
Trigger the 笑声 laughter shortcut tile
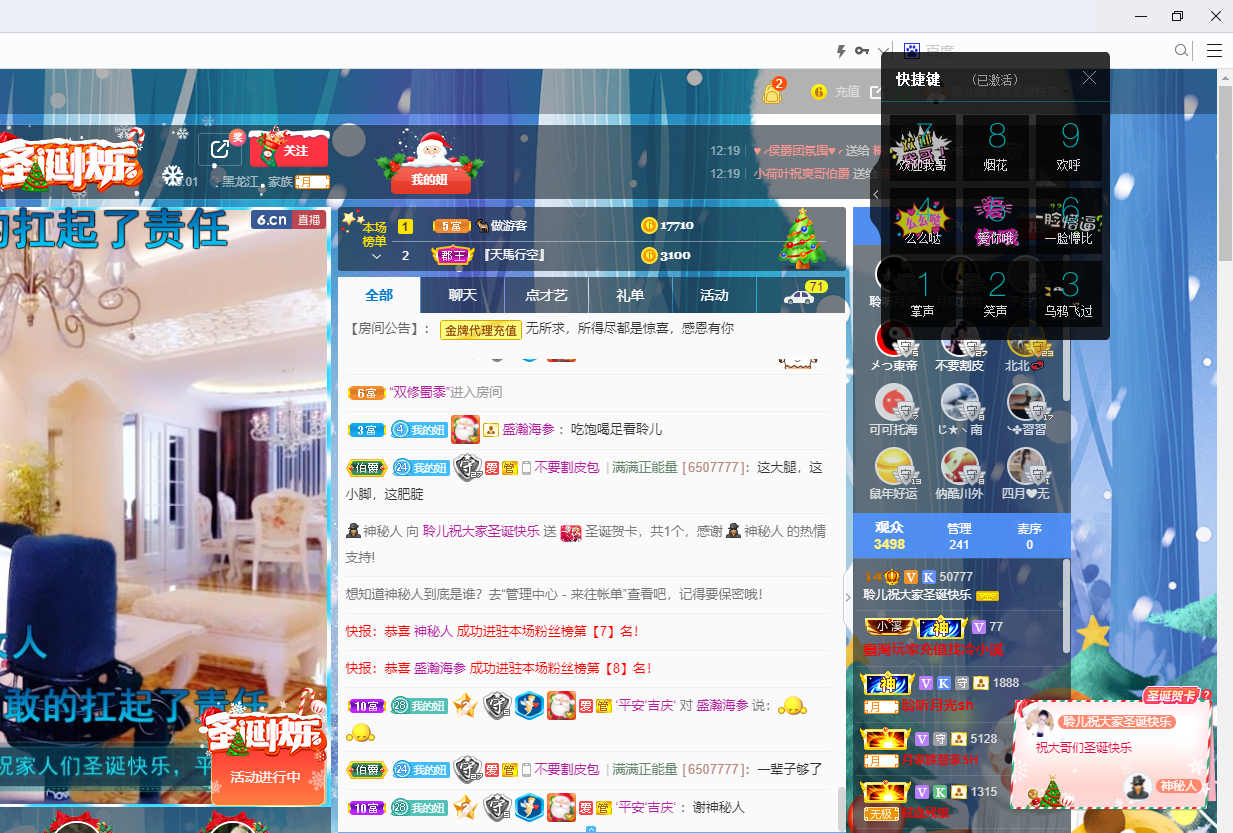tap(996, 294)
